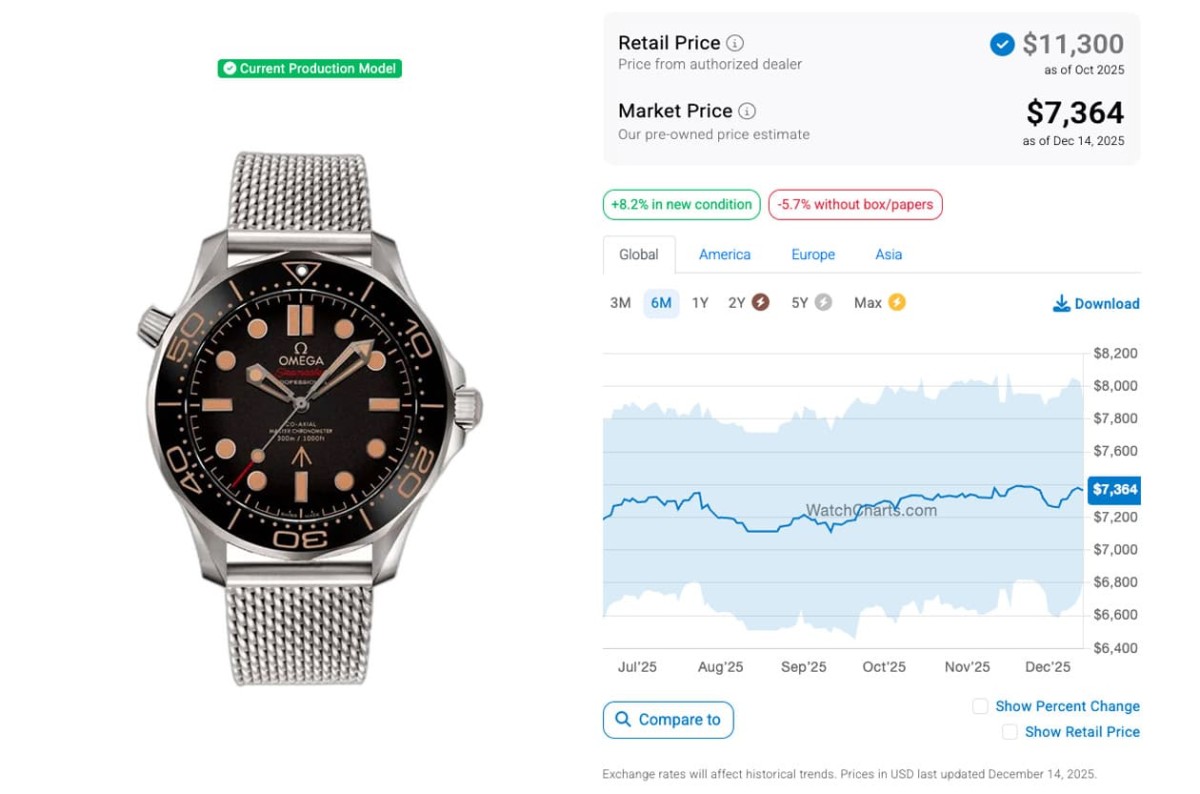1200x794 pixels.
Task: Choose the 1Y time range
Action: (x=700, y=303)
